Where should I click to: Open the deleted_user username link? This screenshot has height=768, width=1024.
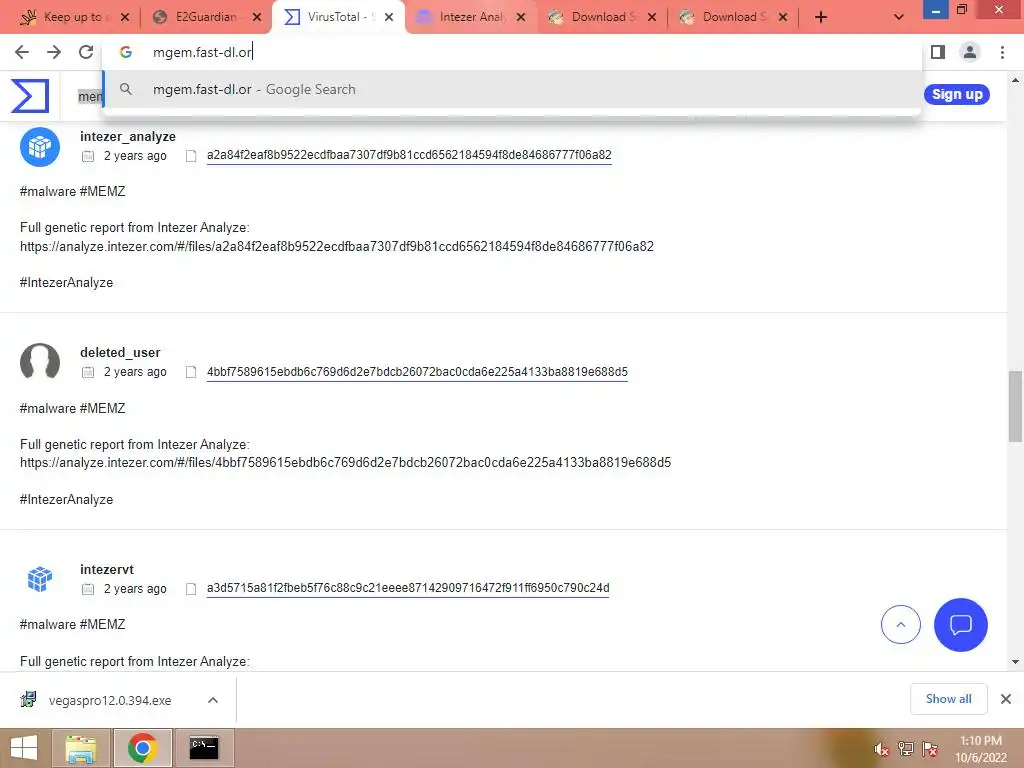[x=120, y=353]
